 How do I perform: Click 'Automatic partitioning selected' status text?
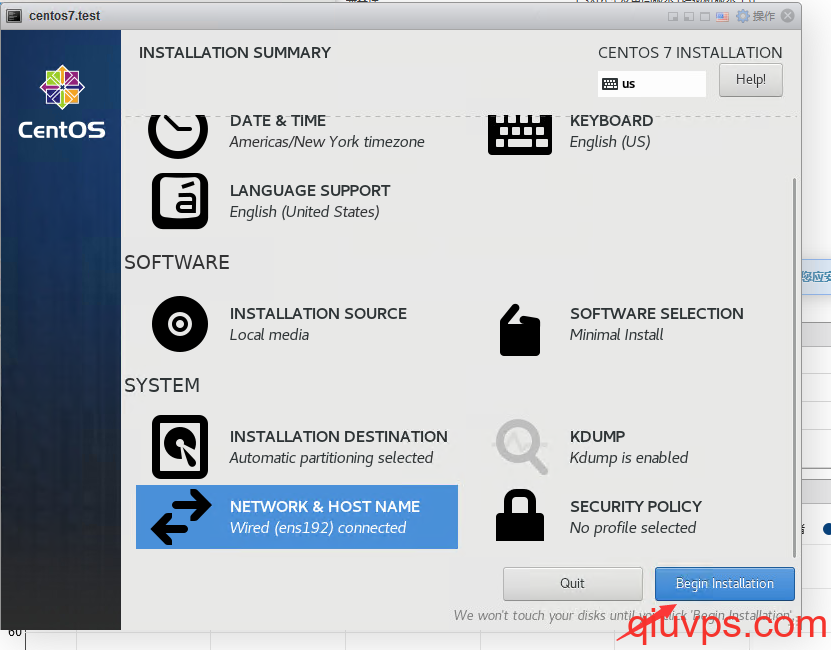pos(331,458)
